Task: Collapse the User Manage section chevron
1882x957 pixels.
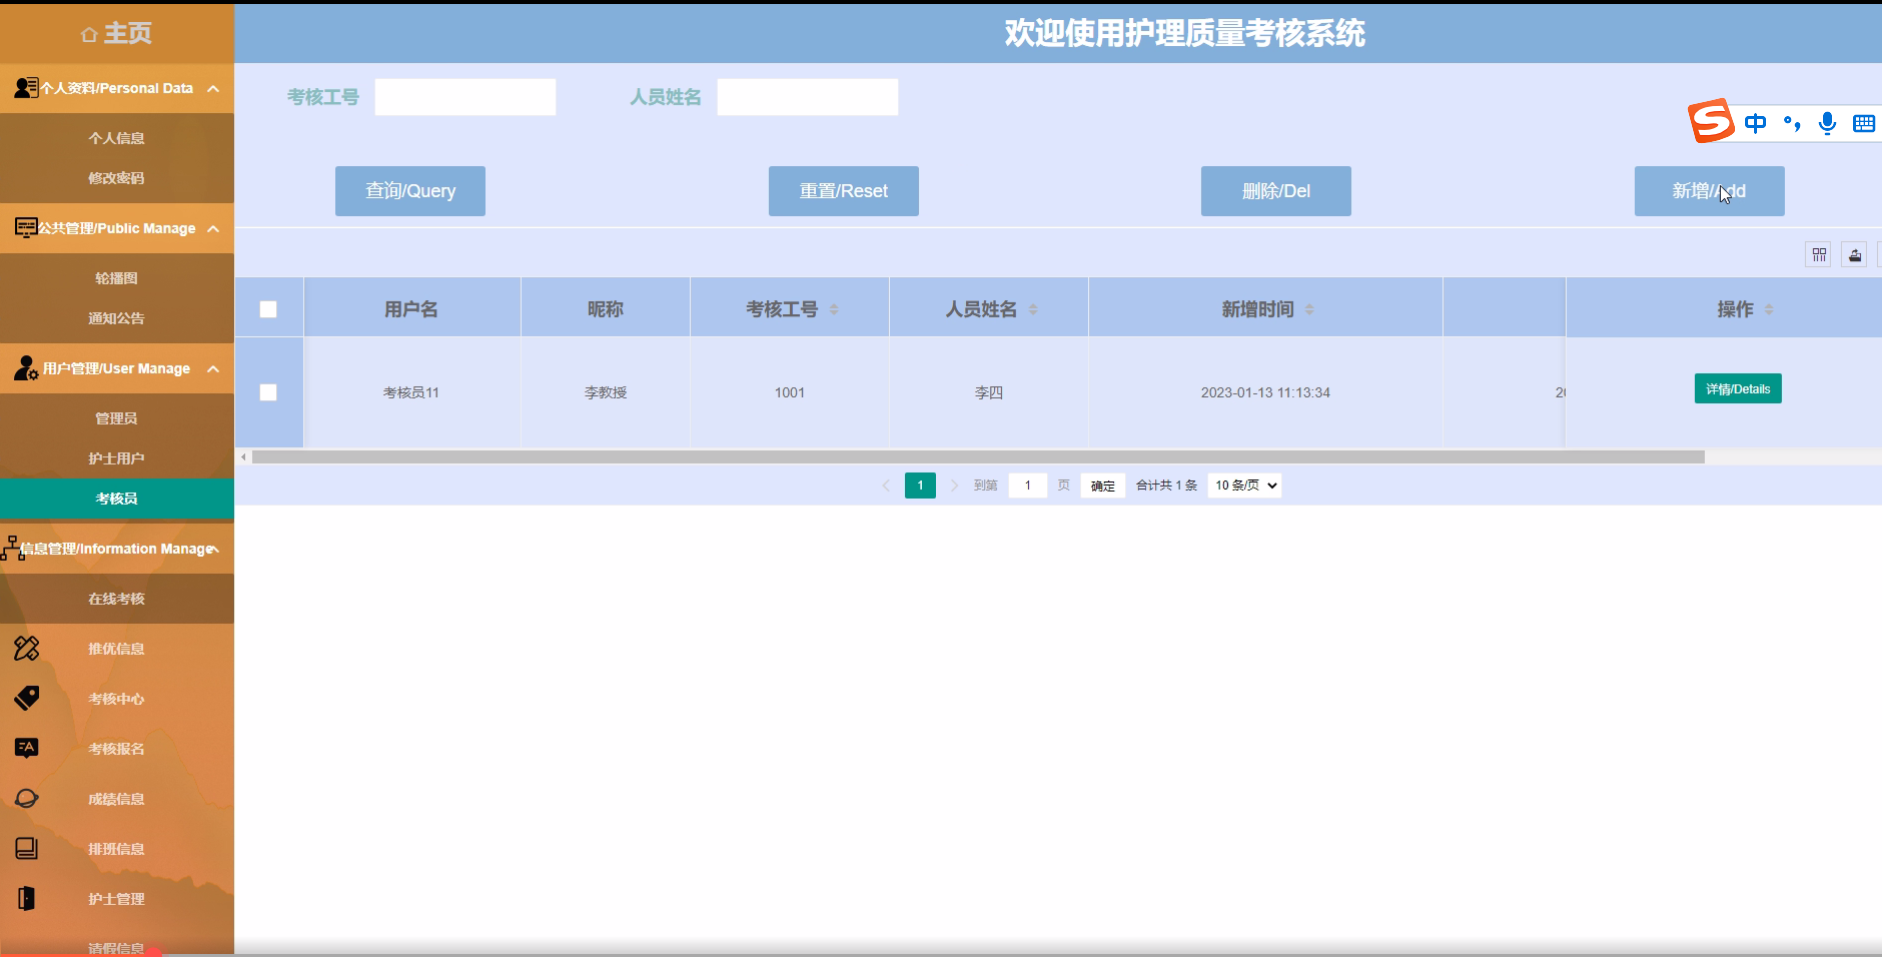Action: point(213,368)
